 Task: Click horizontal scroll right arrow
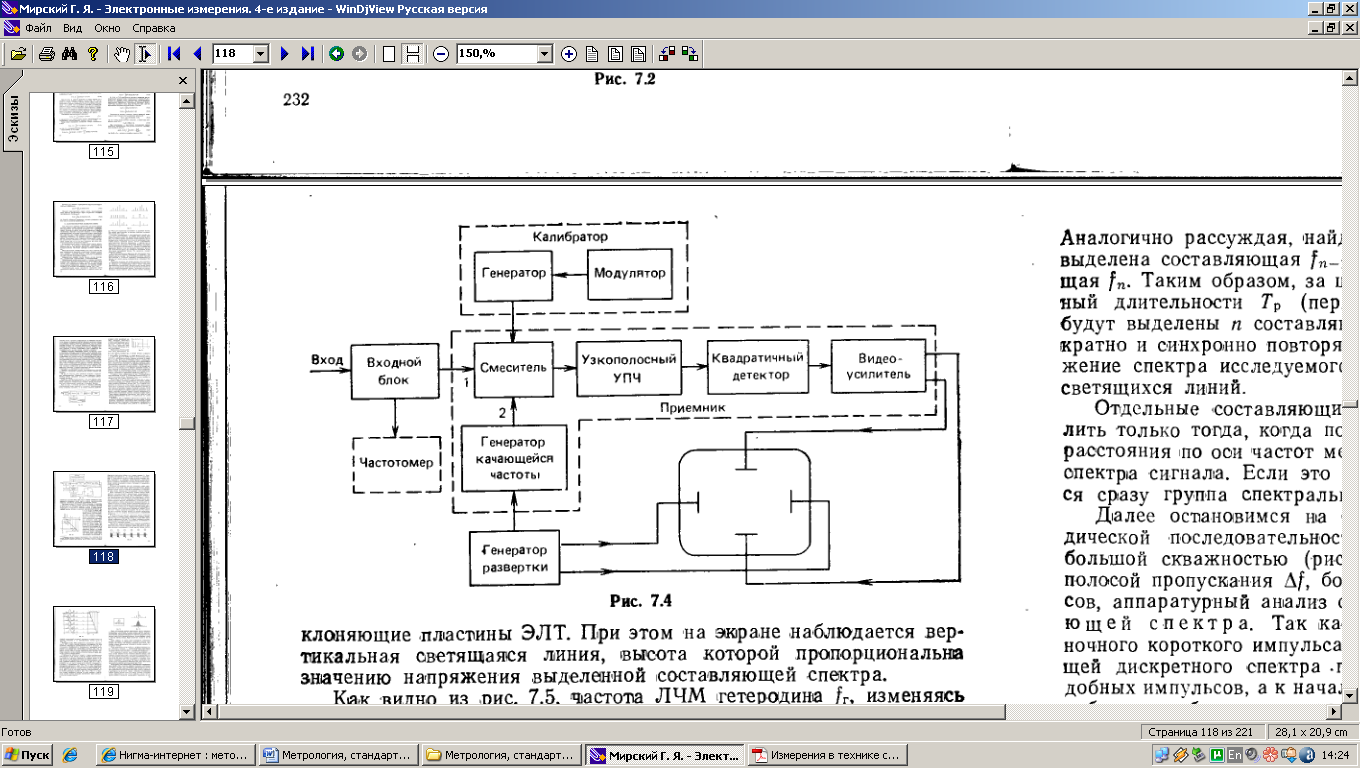tap(1334, 710)
